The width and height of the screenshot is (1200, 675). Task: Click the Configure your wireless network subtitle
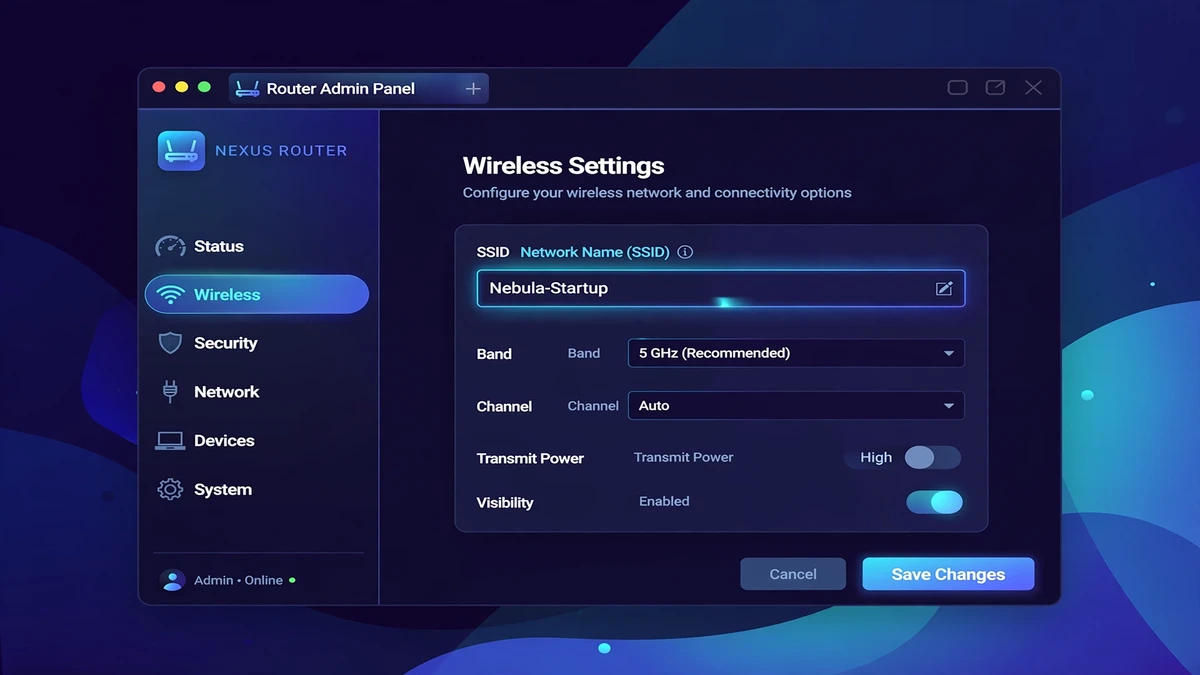pos(657,192)
